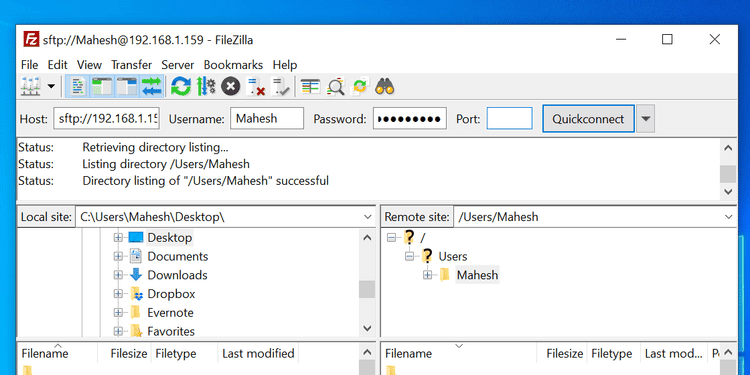Open the Bookmarks menu
The image size is (750, 375).
233,65
